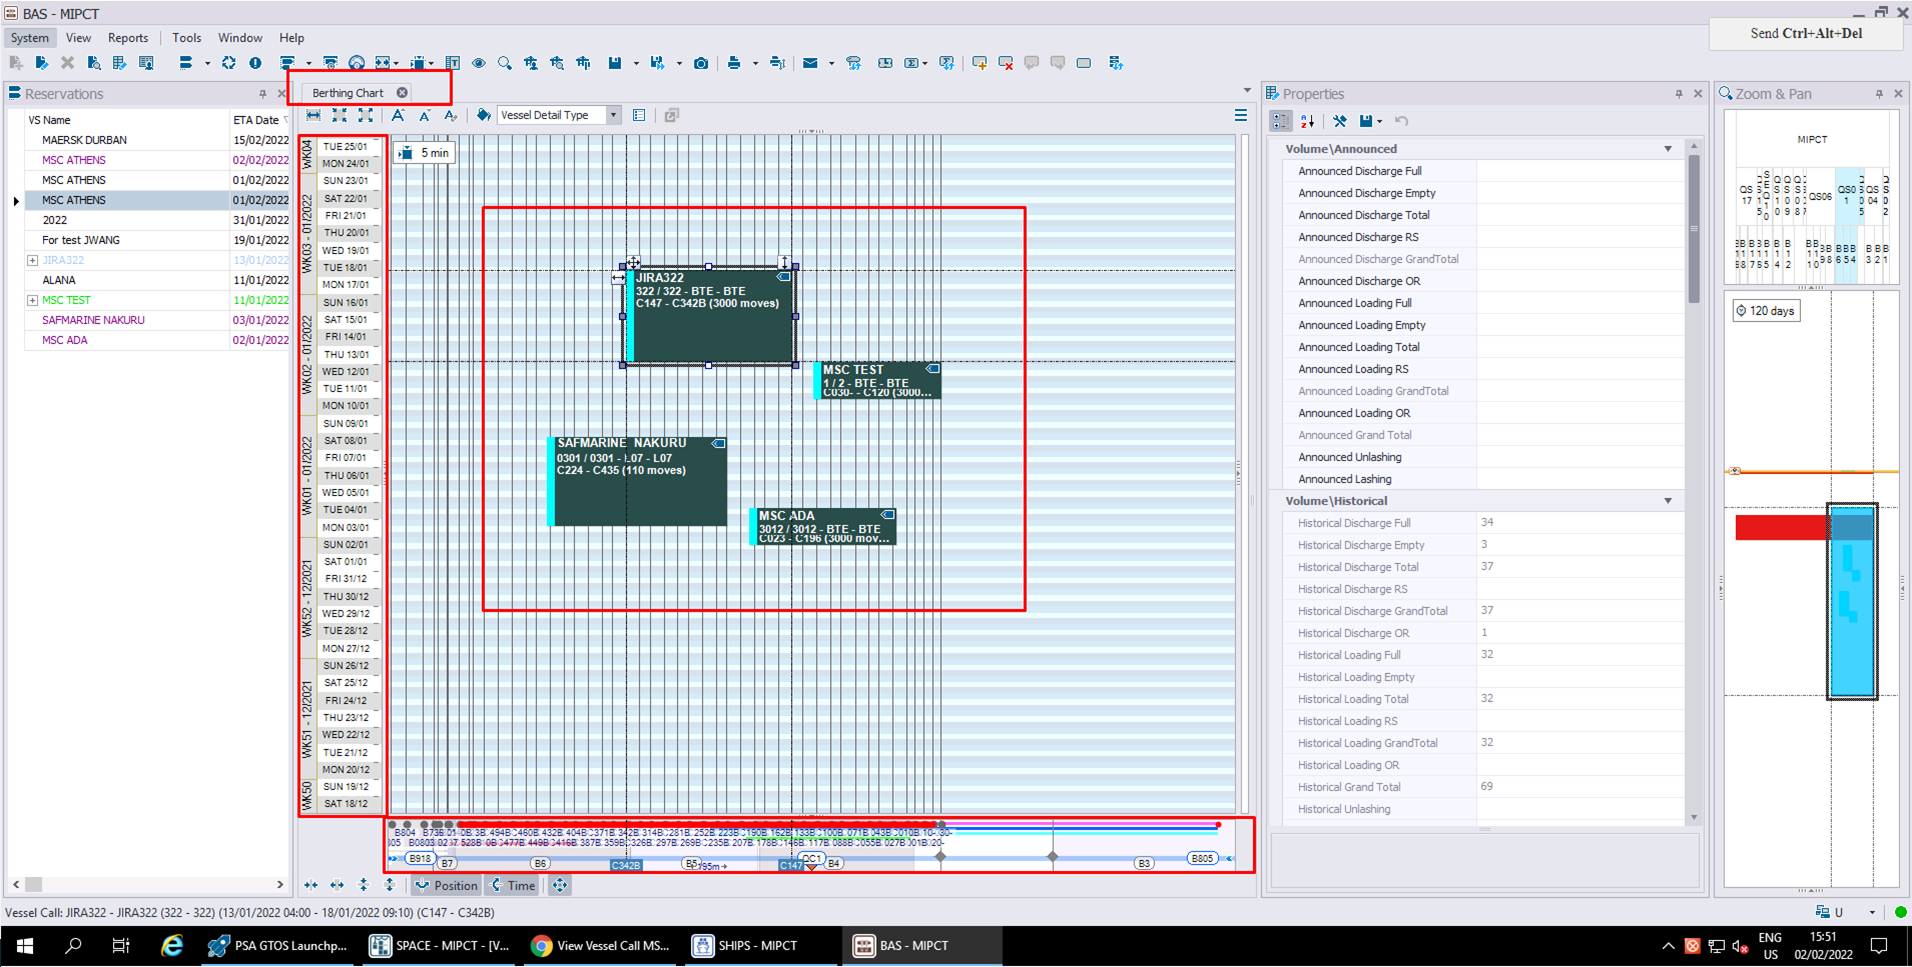Toggle categorized view in Properties panel
The width and height of the screenshot is (1912, 967).
coord(1281,121)
